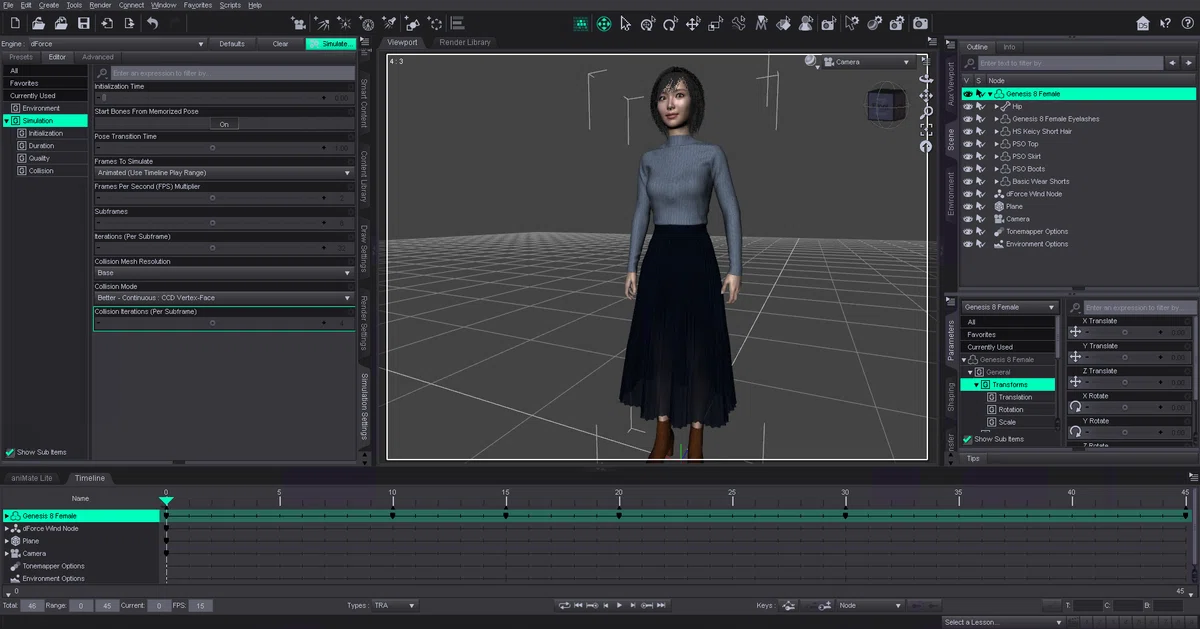Select the Node Selection arrow tool
This screenshot has height=629, width=1200.
point(626,23)
